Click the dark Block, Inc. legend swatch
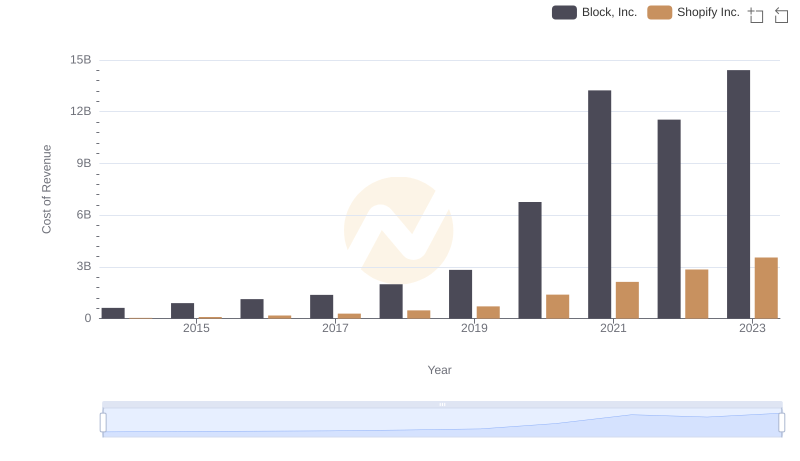 tap(564, 12)
